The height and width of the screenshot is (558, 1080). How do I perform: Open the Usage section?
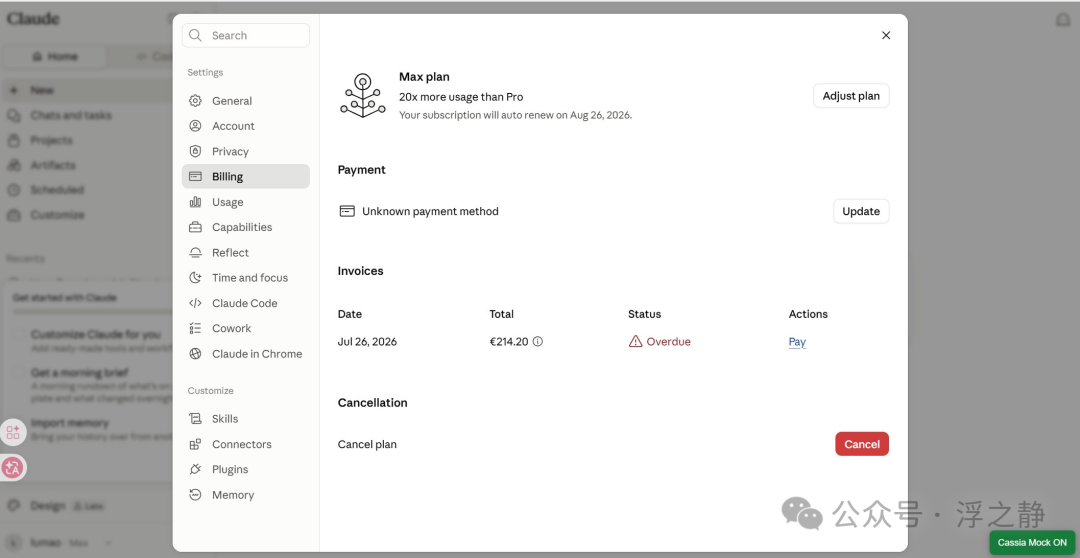pyautogui.click(x=246, y=202)
